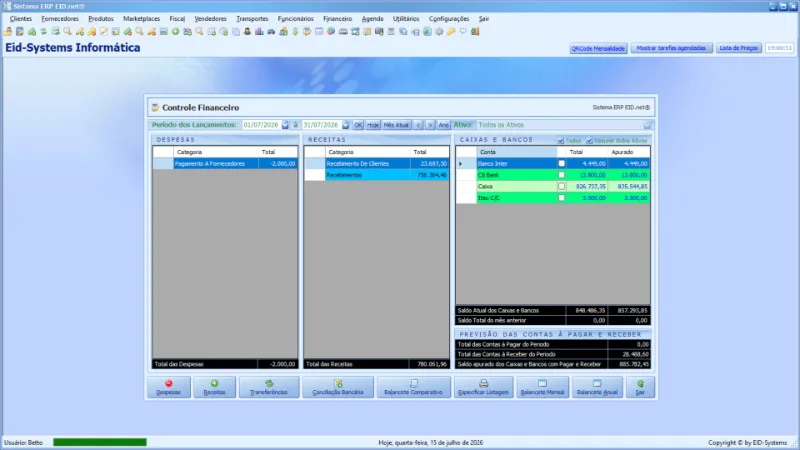This screenshot has width=800, height=450.
Task: Click the Hoje button
Action: pyautogui.click(x=373, y=125)
